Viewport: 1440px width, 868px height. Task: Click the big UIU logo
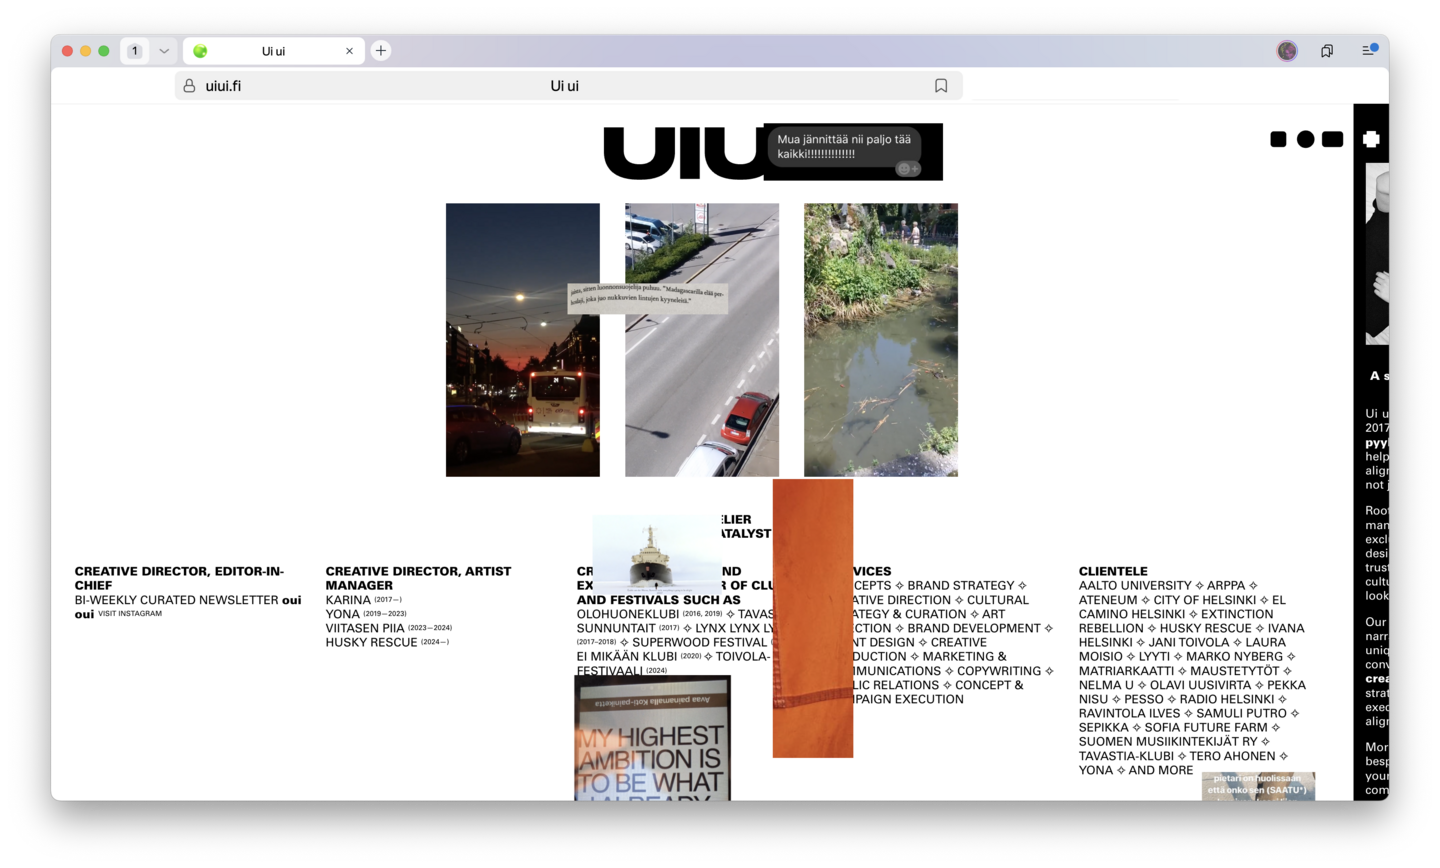(684, 153)
